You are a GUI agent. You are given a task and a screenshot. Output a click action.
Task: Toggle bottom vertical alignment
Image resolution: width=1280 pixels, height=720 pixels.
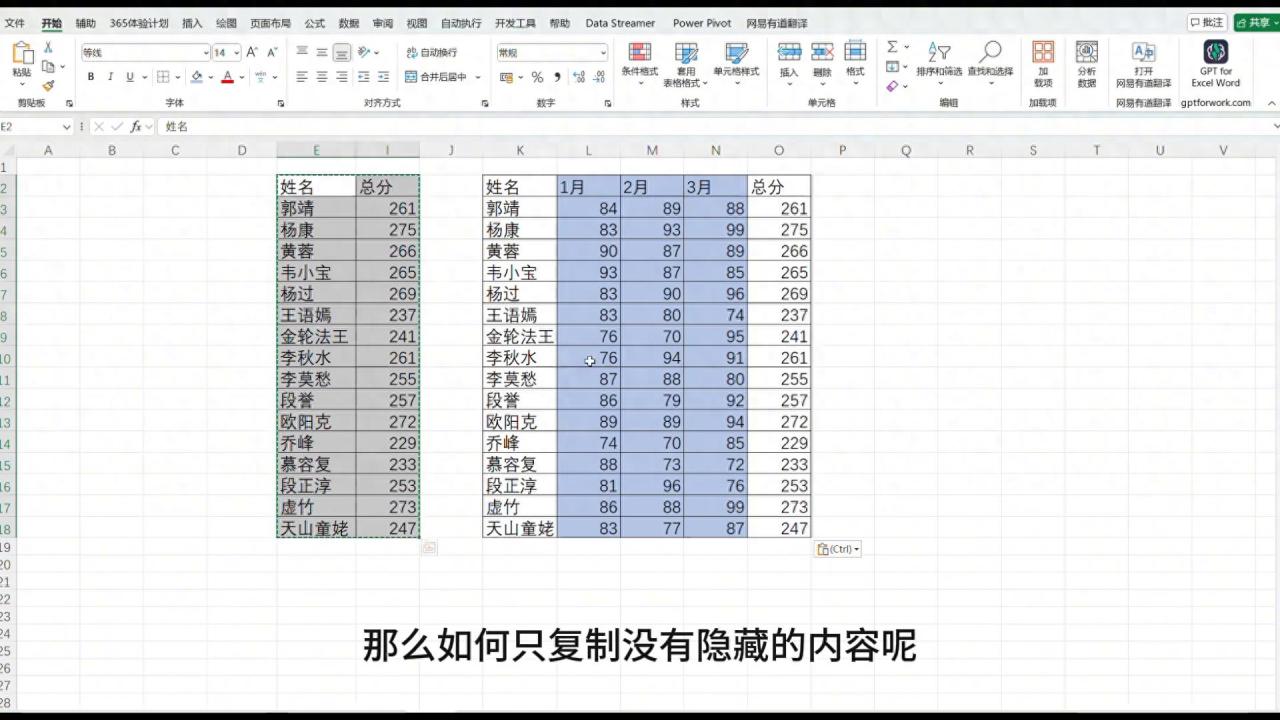[342, 52]
